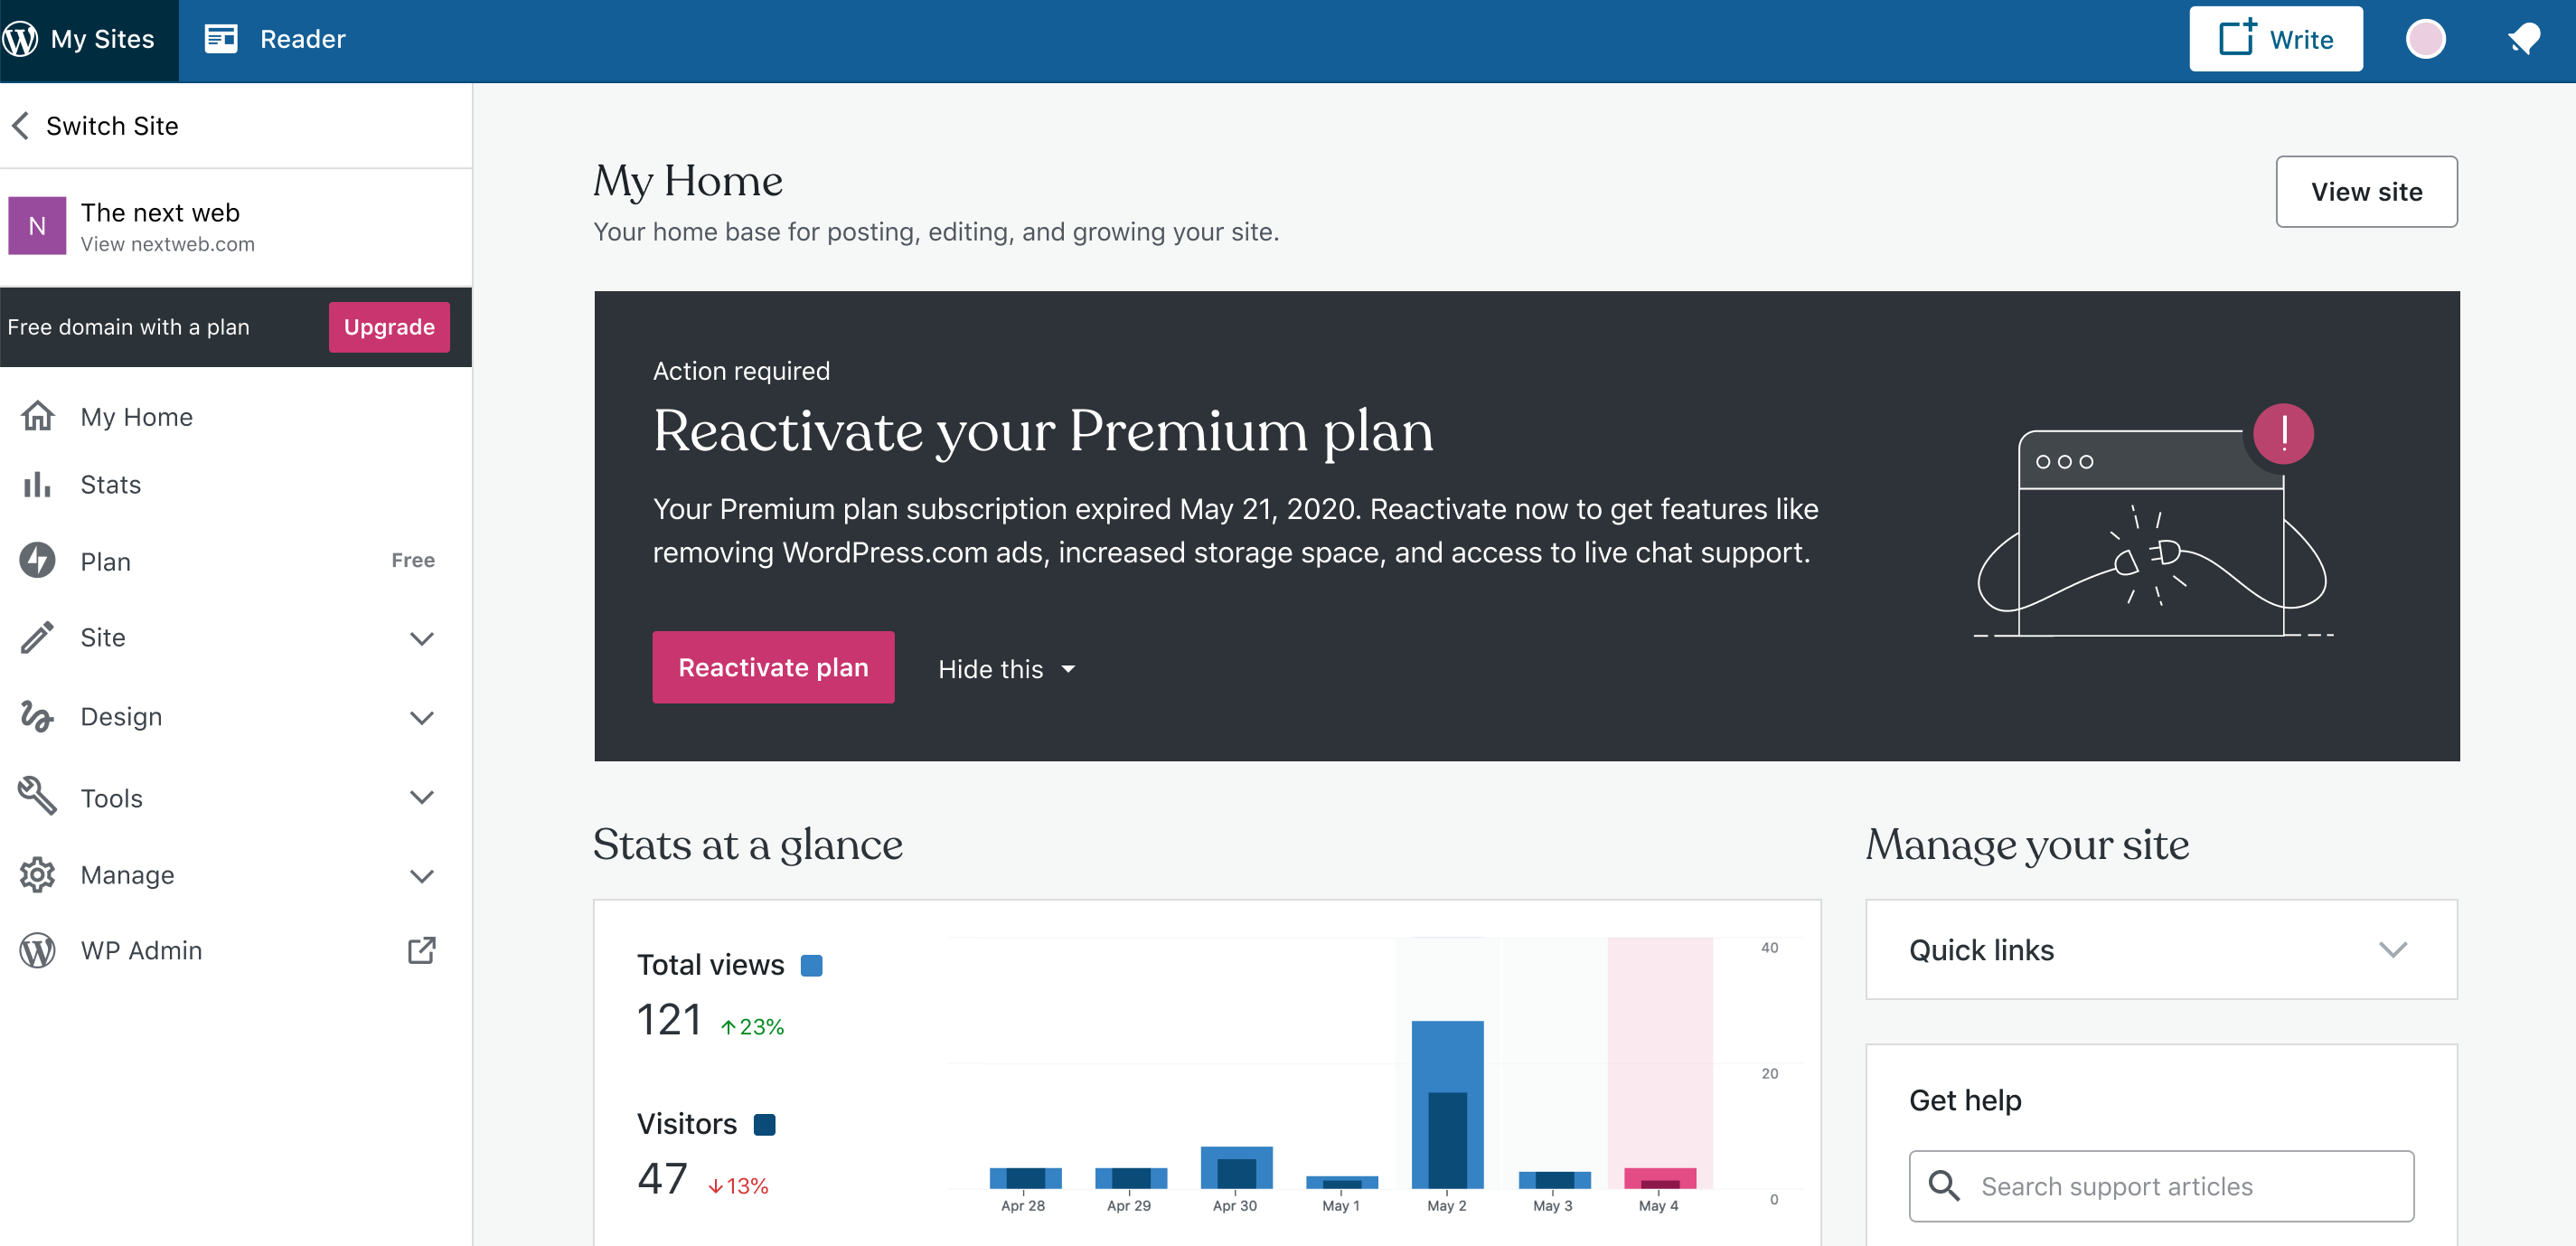Open the Hide this dropdown

1006,669
